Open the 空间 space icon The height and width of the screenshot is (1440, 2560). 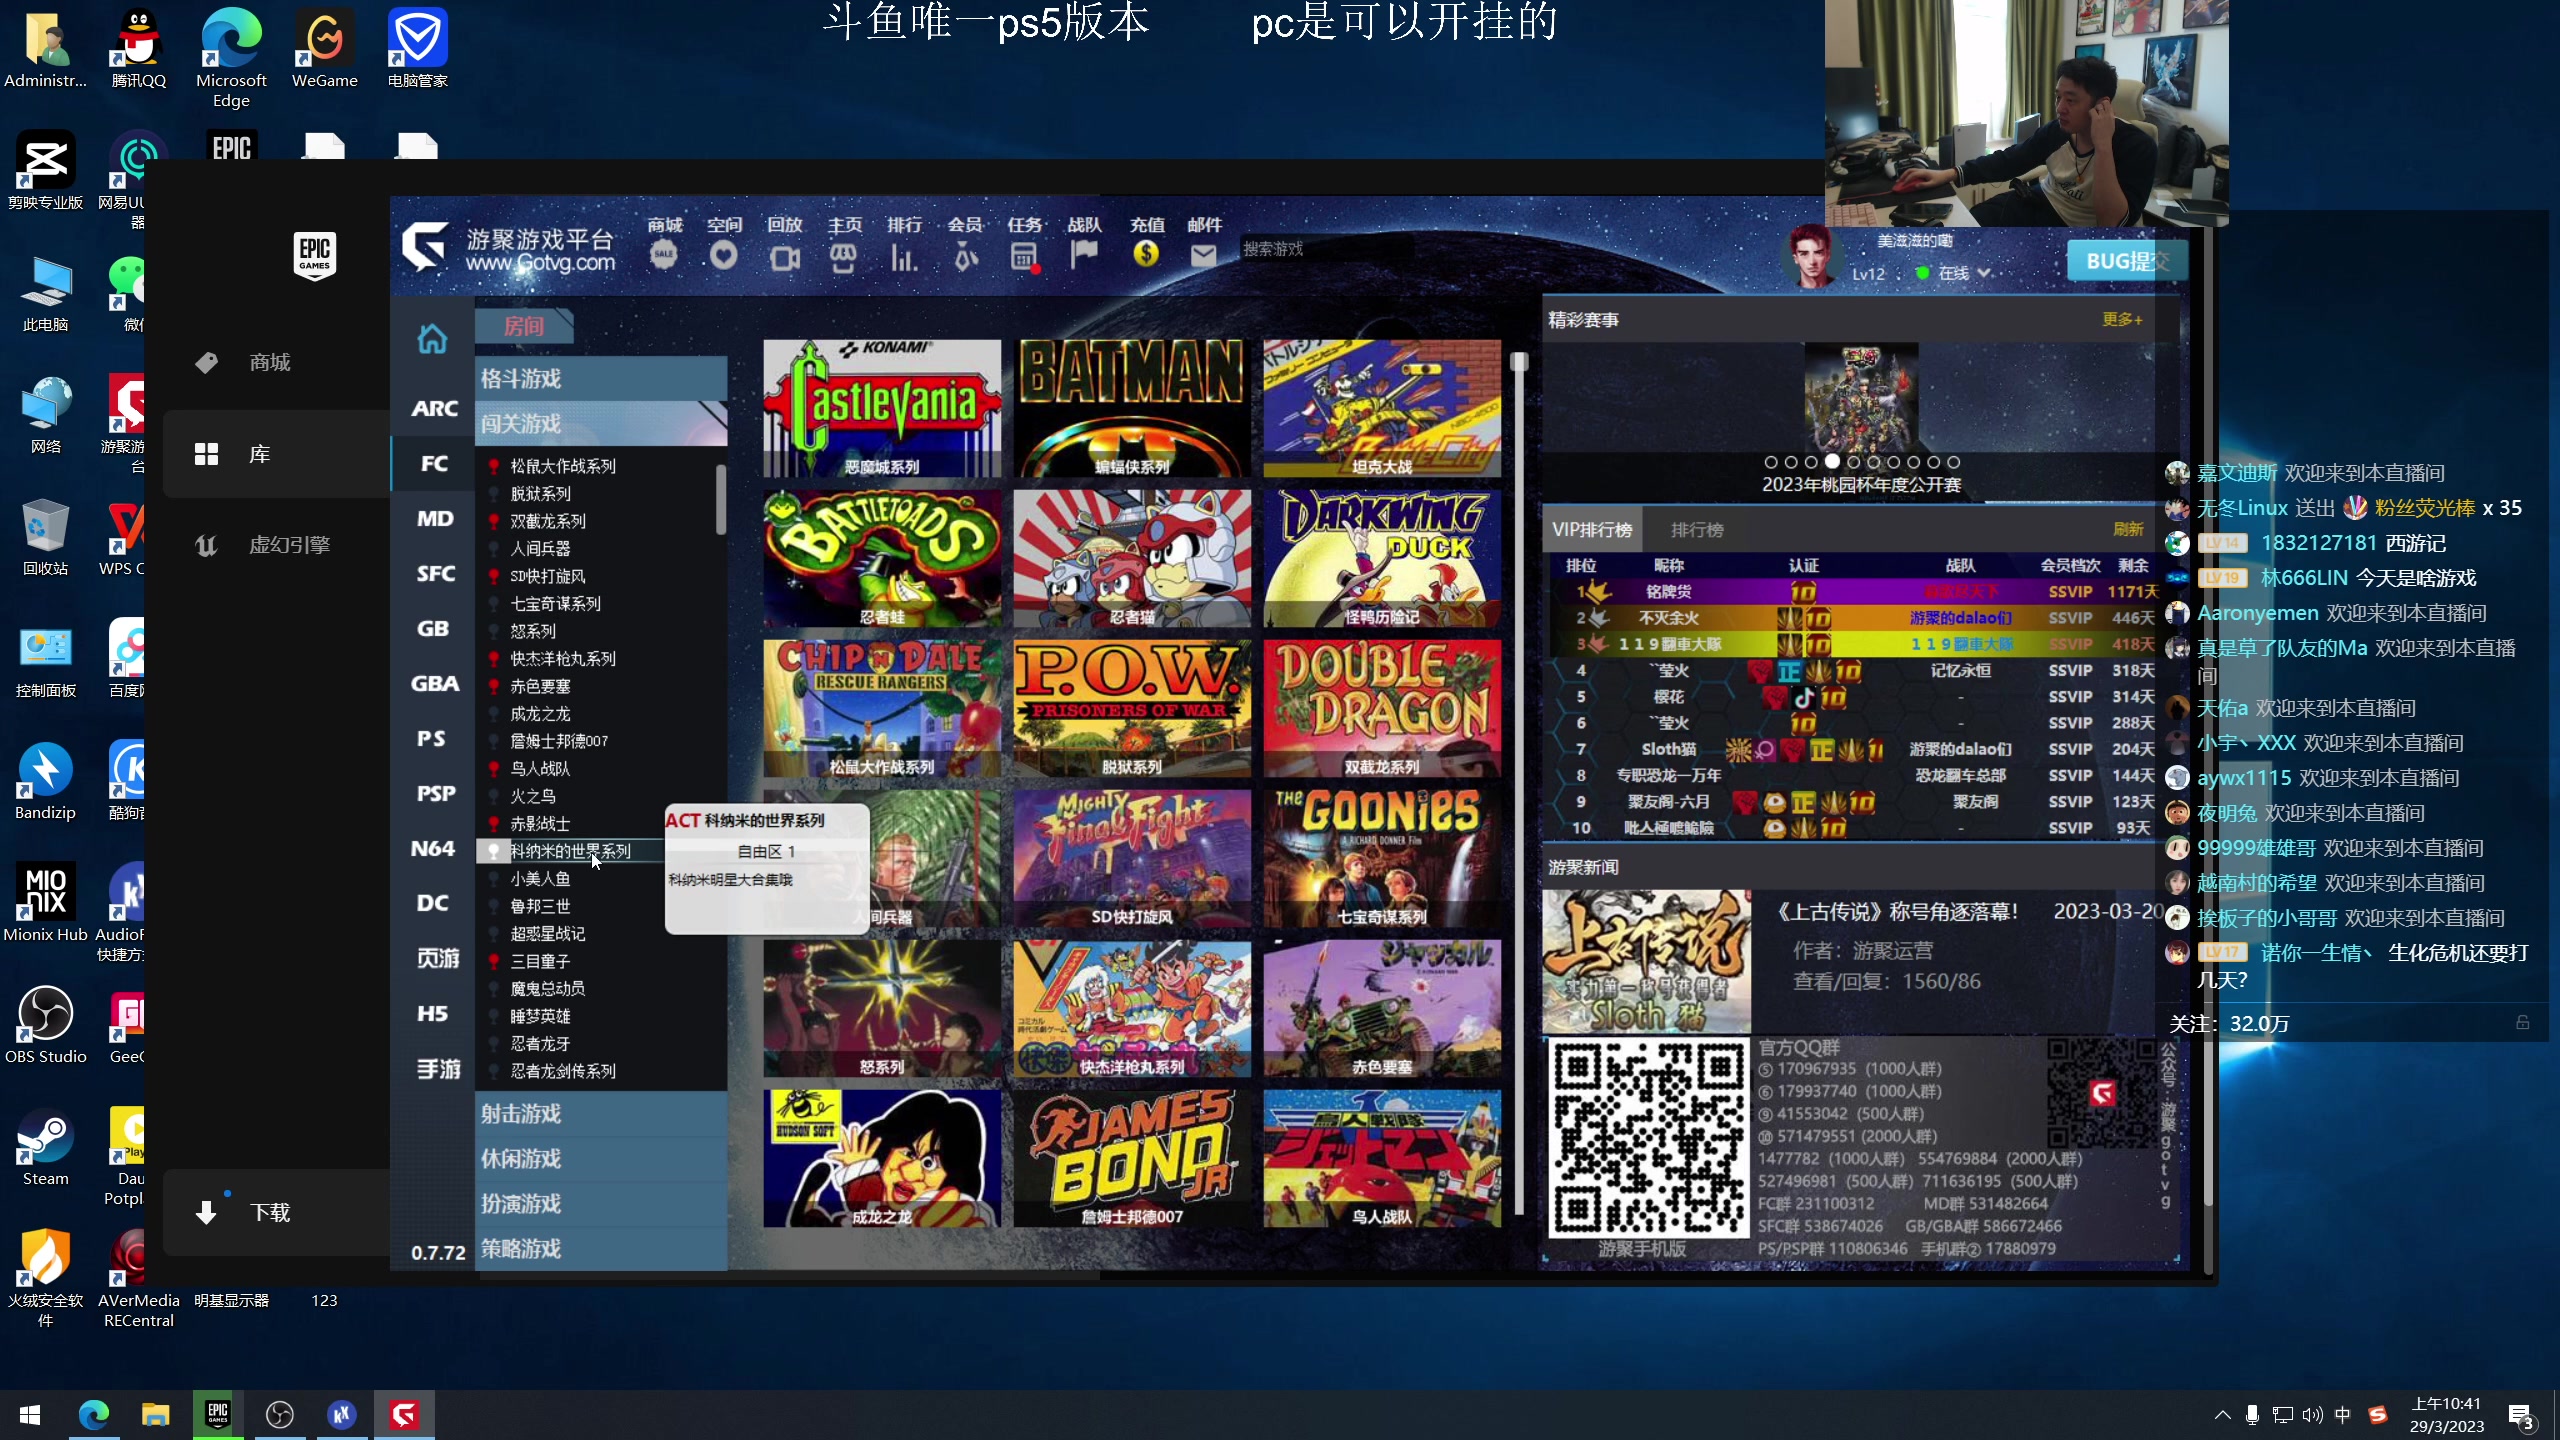724,256
